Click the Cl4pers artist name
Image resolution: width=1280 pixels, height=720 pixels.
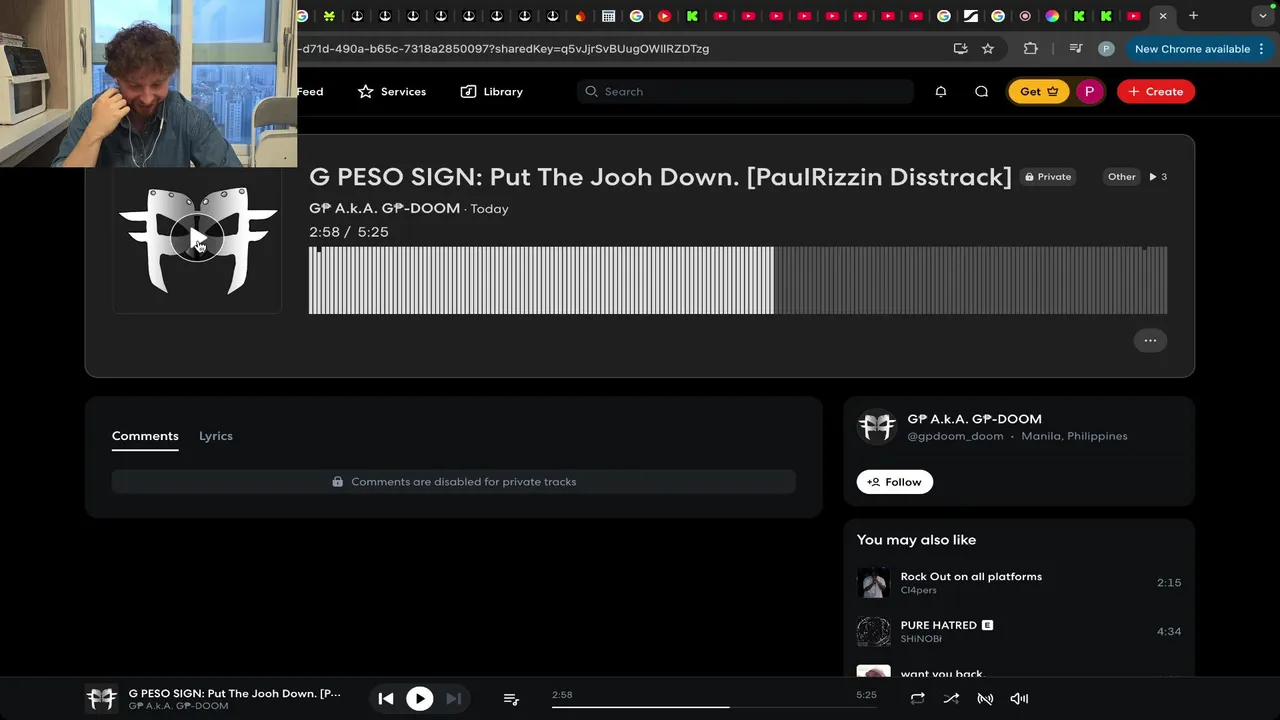click(x=918, y=590)
